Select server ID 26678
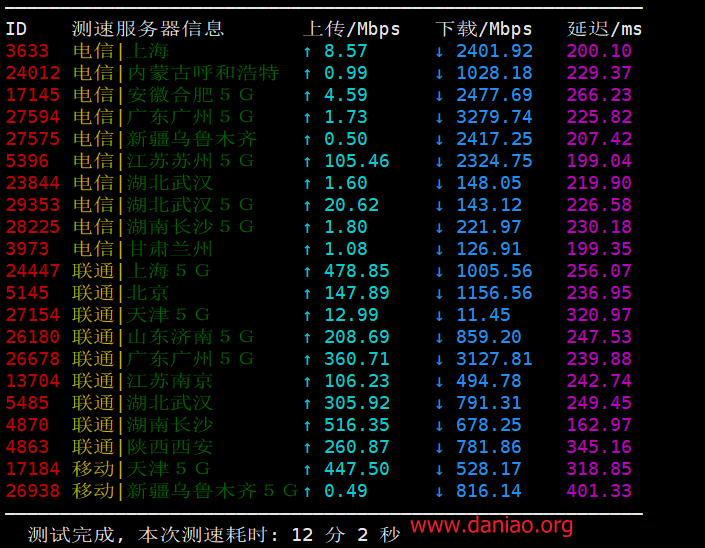The image size is (705, 548). [33, 359]
